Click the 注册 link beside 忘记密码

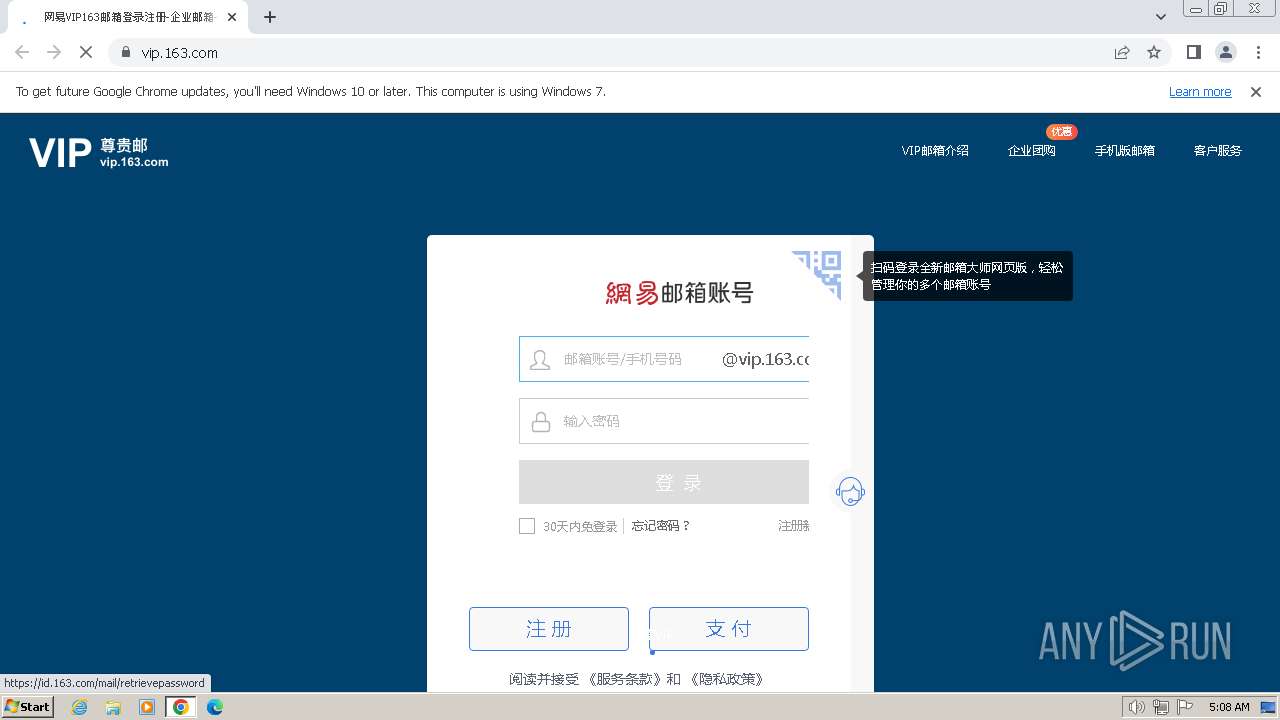[x=794, y=526]
